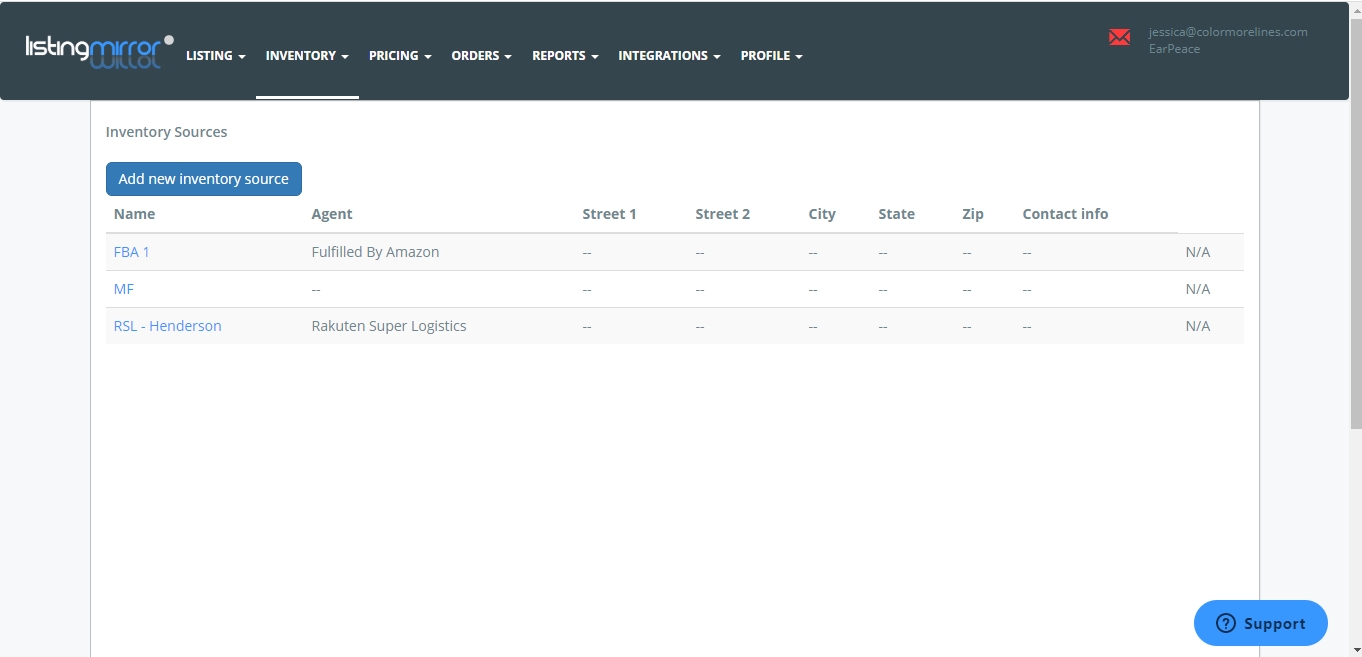The height and width of the screenshot is (657, 1362).
Task: Click the page vertical scrollbar
Action: [1355, 300]
